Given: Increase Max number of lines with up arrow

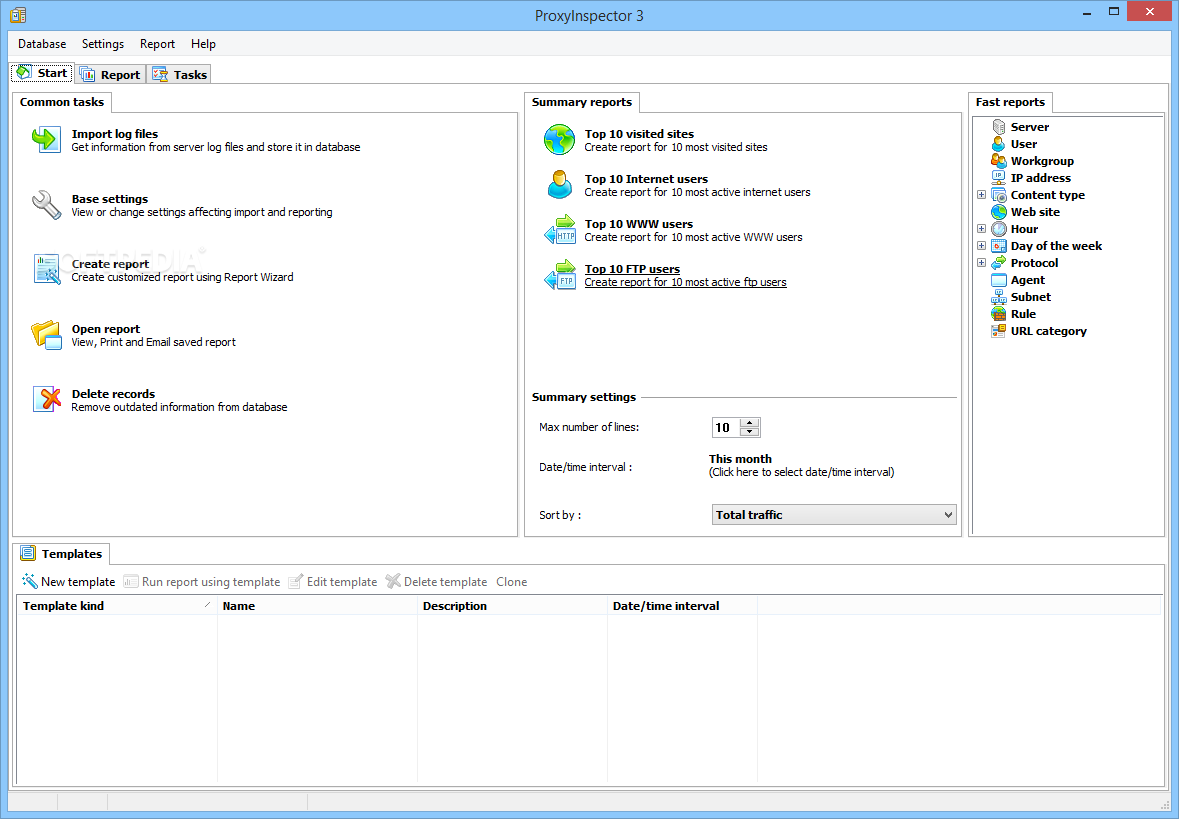Looking at the screenshot, I should pyautogui.click(x=750, y=423).
